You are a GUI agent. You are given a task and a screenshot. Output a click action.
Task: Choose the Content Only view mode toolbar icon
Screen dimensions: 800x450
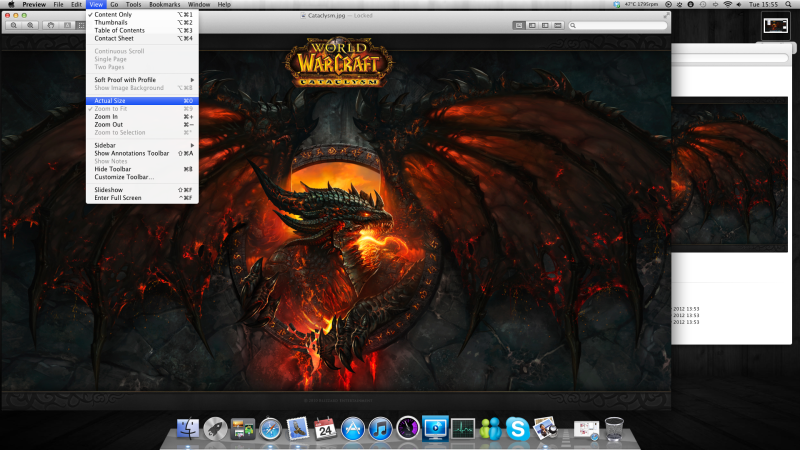pos(519,26)
